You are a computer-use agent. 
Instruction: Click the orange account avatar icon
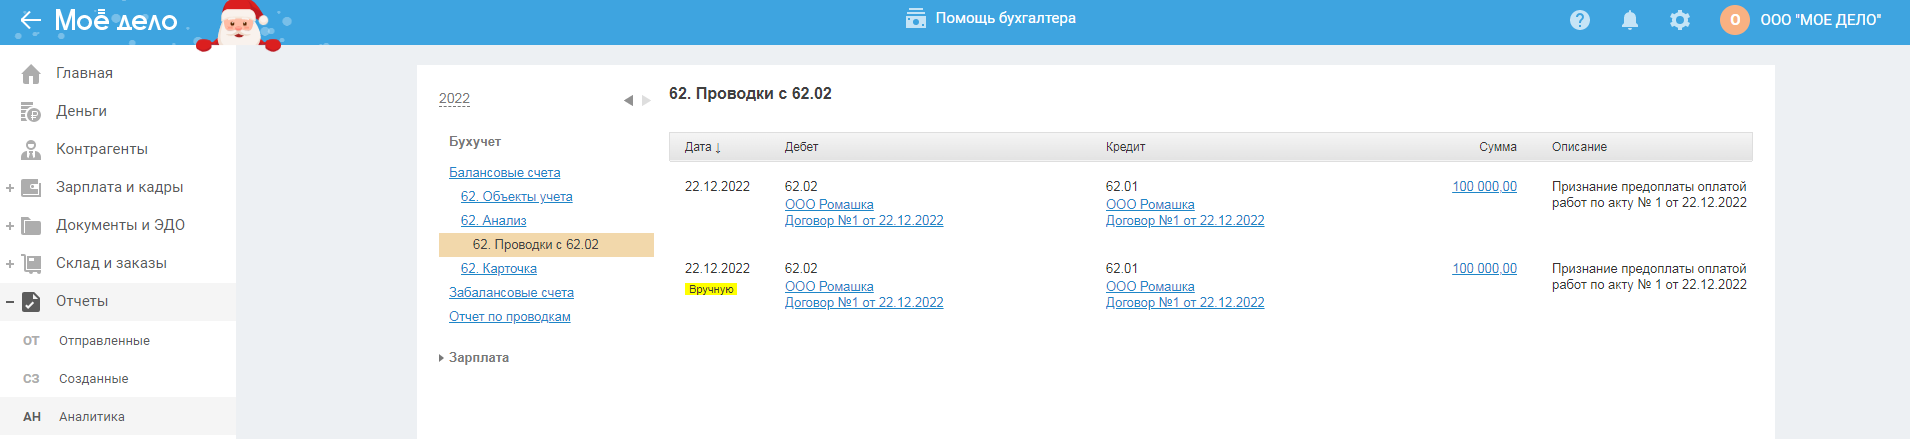(x=1735, y=20)
